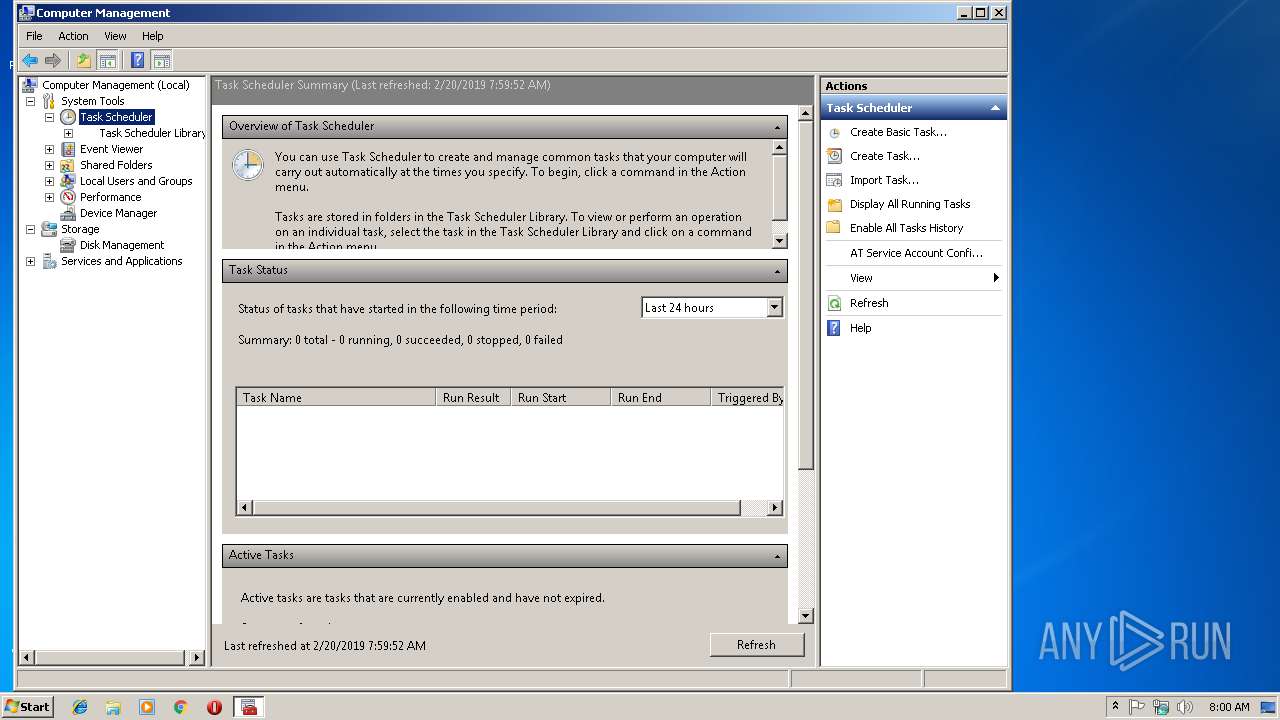Click the Refresh button at the bottom
The width and height of the screenshot is (1280, 720).
tap(756, 645)
